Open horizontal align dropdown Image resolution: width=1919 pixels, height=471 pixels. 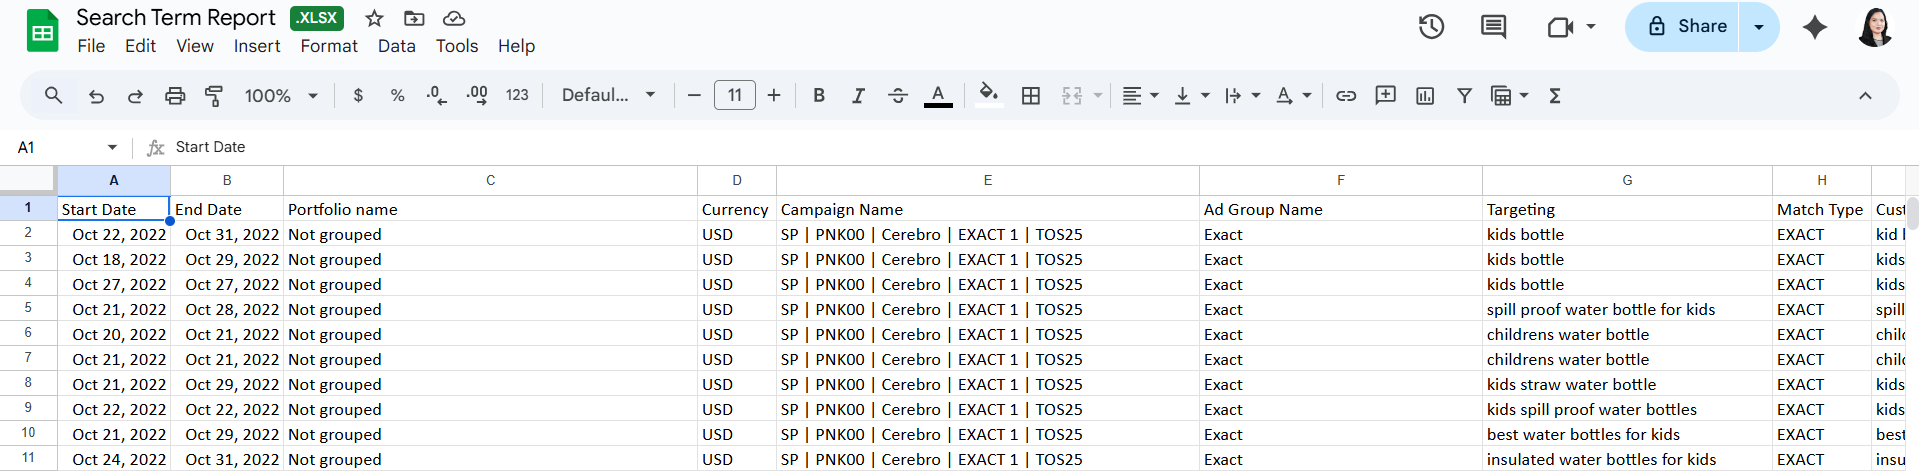[x=1140, y=96]
